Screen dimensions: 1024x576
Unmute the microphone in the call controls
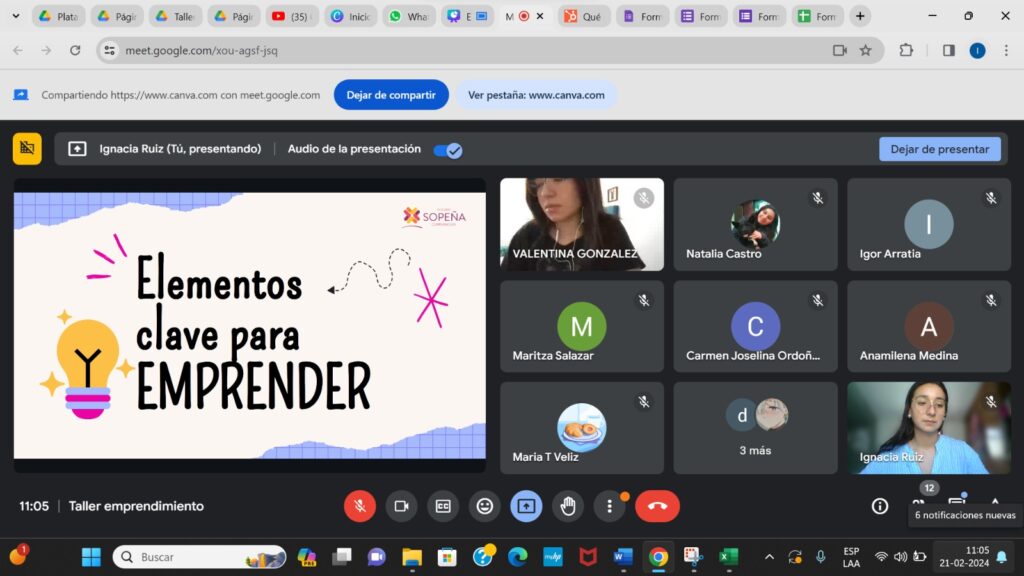(360, 506)
